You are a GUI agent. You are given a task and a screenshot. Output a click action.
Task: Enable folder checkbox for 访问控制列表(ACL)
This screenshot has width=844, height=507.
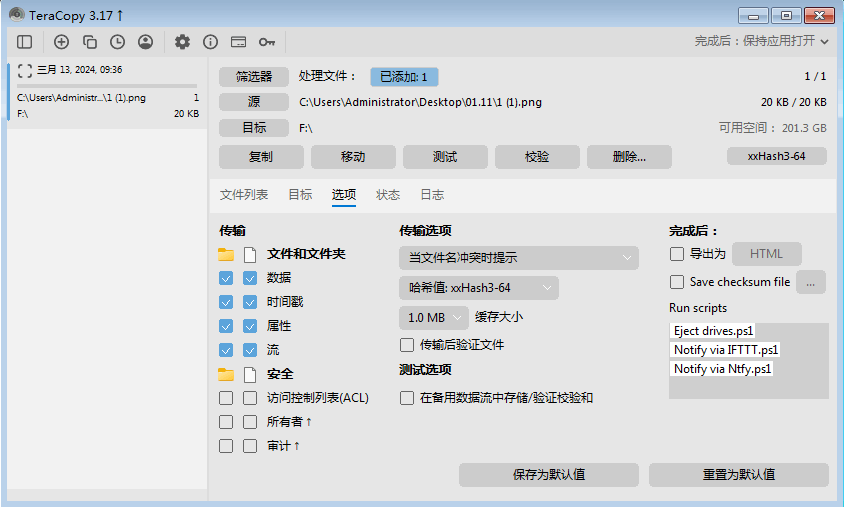226,398
